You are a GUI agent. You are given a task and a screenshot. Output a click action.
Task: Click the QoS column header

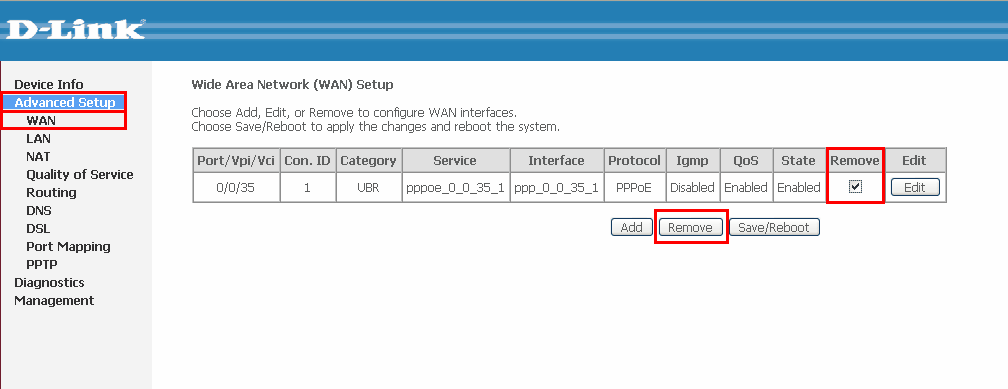pos(746,161)
